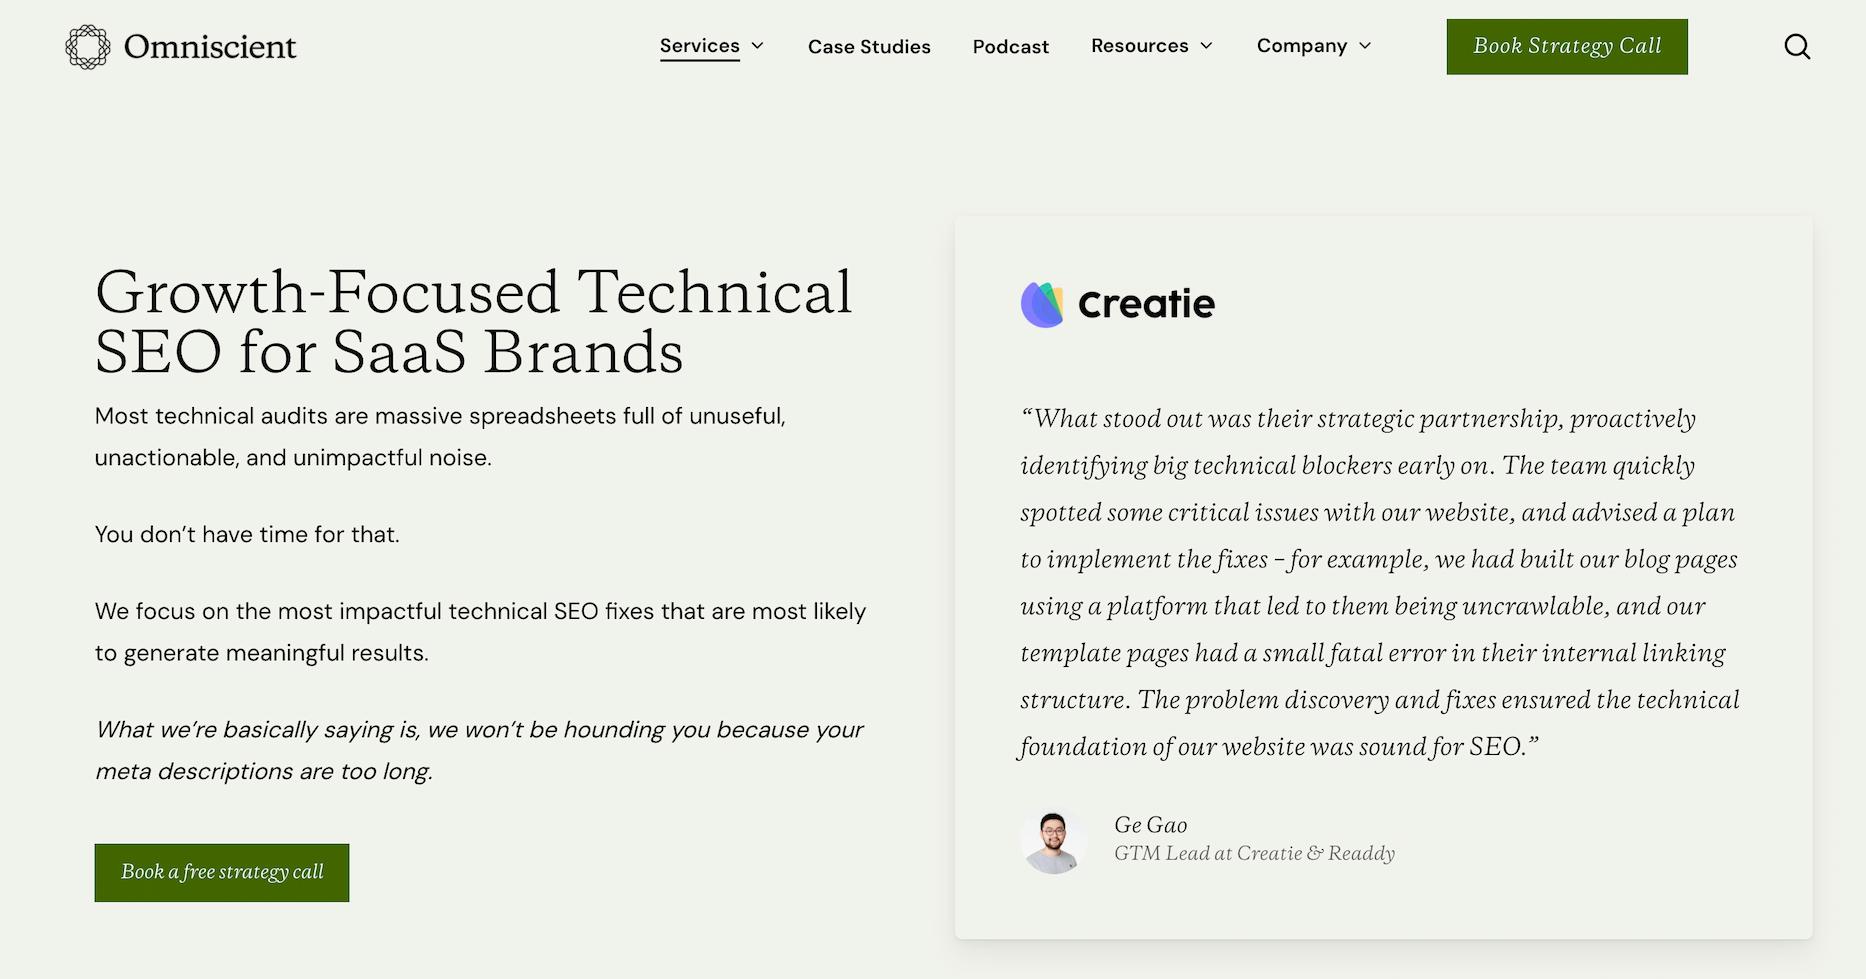Click the Creatie logo icon
This screenshot has height=979, width=1866.
tap(1040, 302)
